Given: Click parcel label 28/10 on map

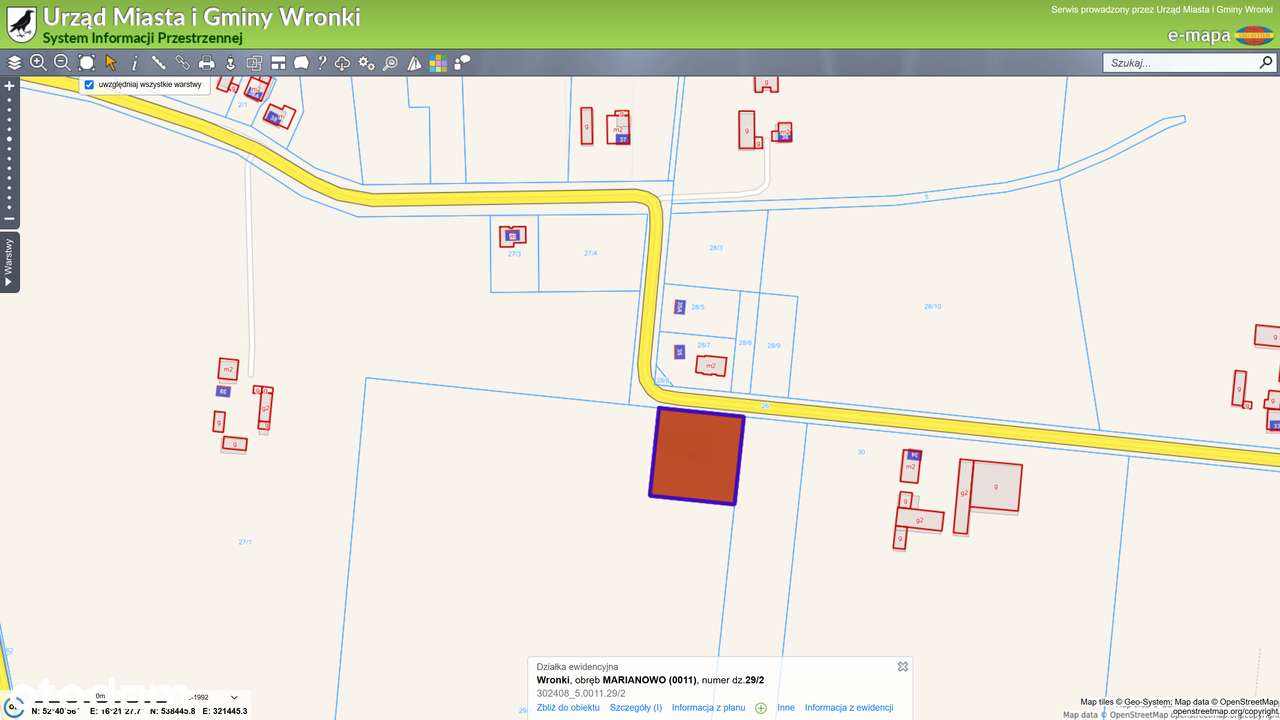Looking at the screenshot, I should click(x=932, y=306).
